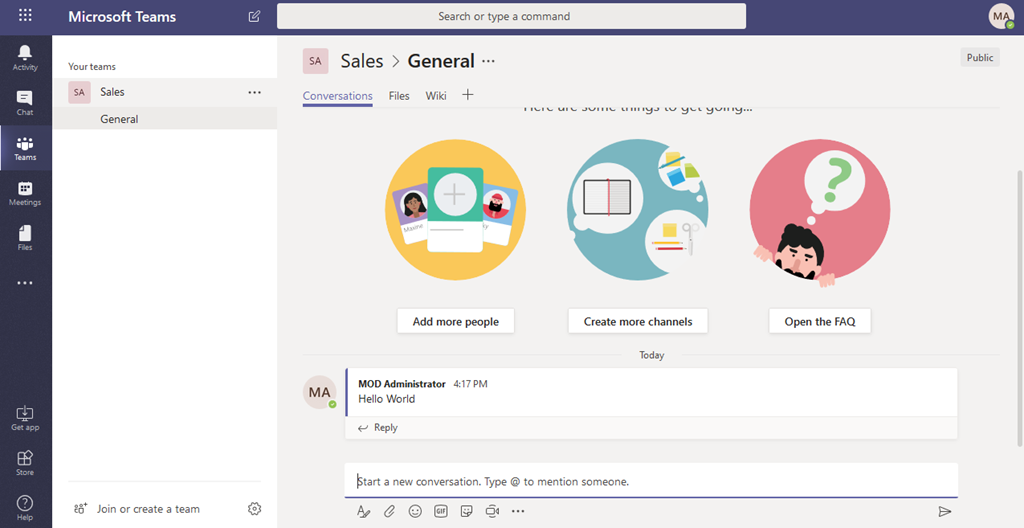The image size is (1024, 528).
Task: Switch to the Files tab
Action: pyautogui.click(x=399, y=96)
